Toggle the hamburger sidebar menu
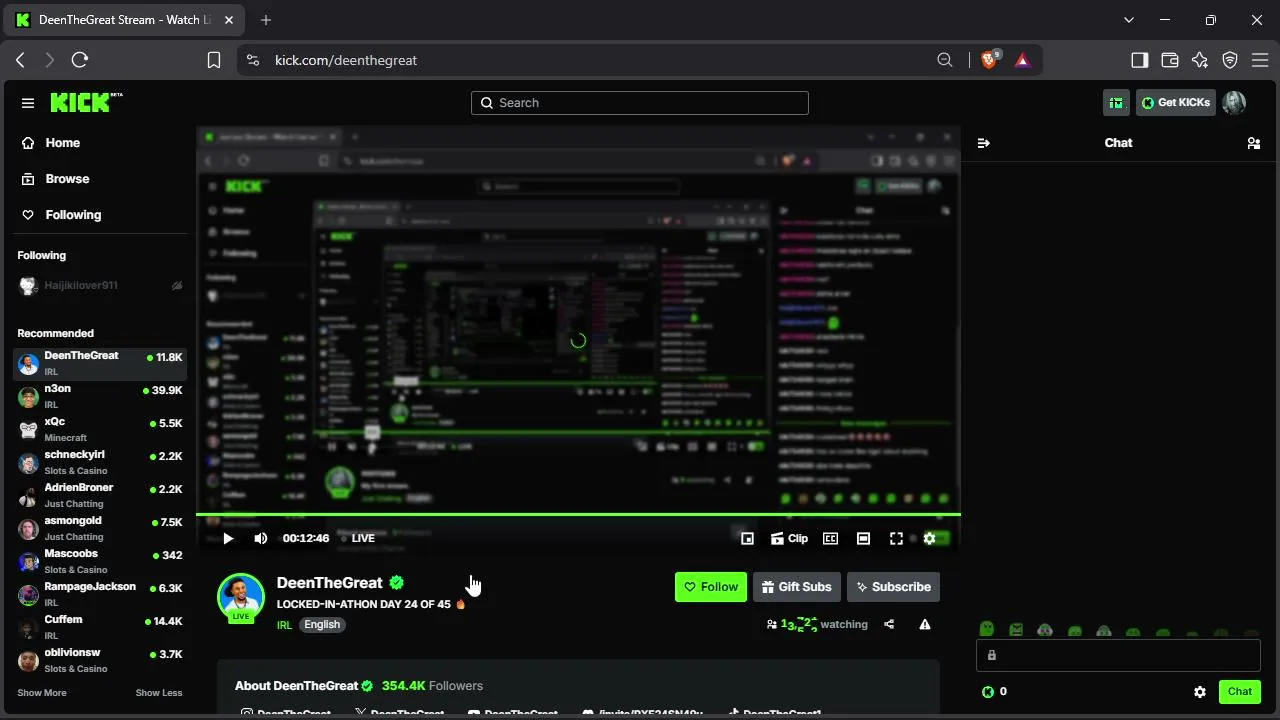This screenshot has height=720, width=1280. (28, 103)
